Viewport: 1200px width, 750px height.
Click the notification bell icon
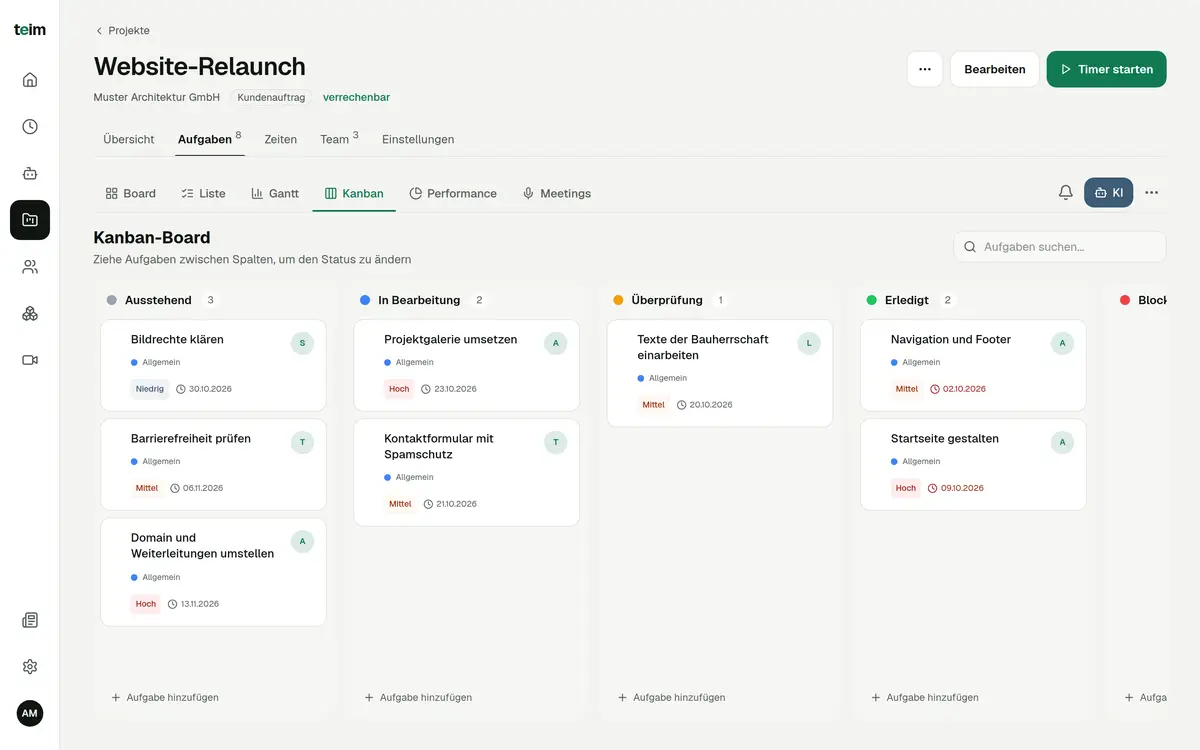point(1066,193)
